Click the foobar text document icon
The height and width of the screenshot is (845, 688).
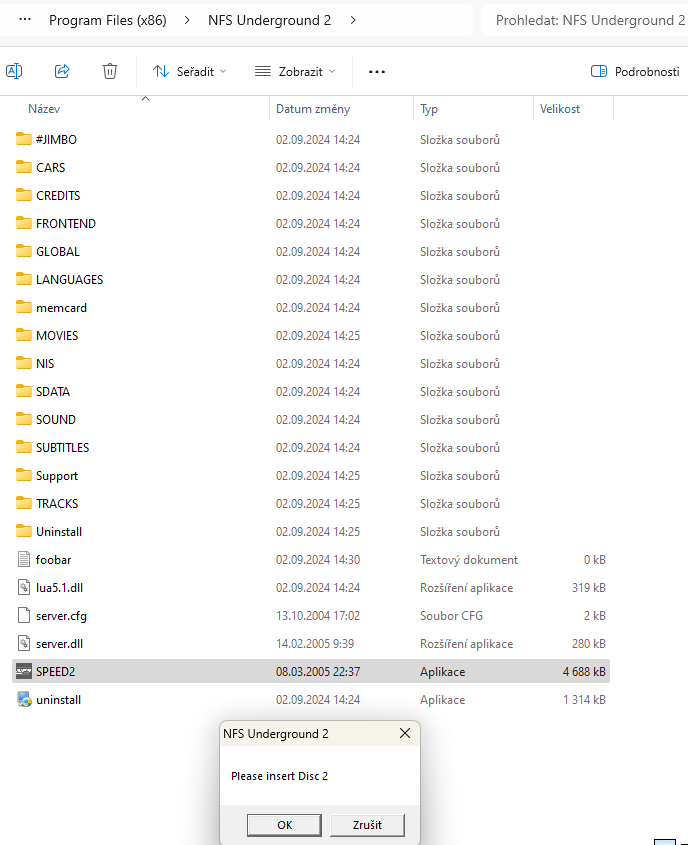(24, 559)
